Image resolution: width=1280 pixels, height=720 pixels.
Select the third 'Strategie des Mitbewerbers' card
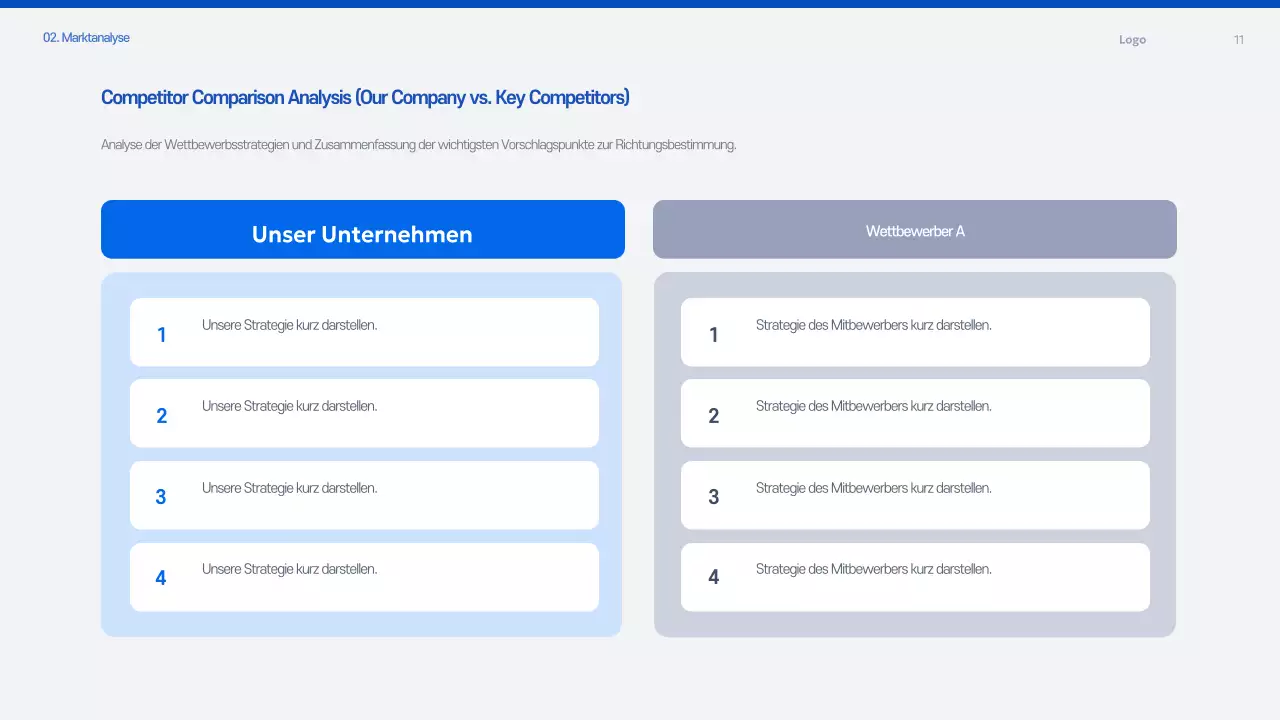coord(915,495)
